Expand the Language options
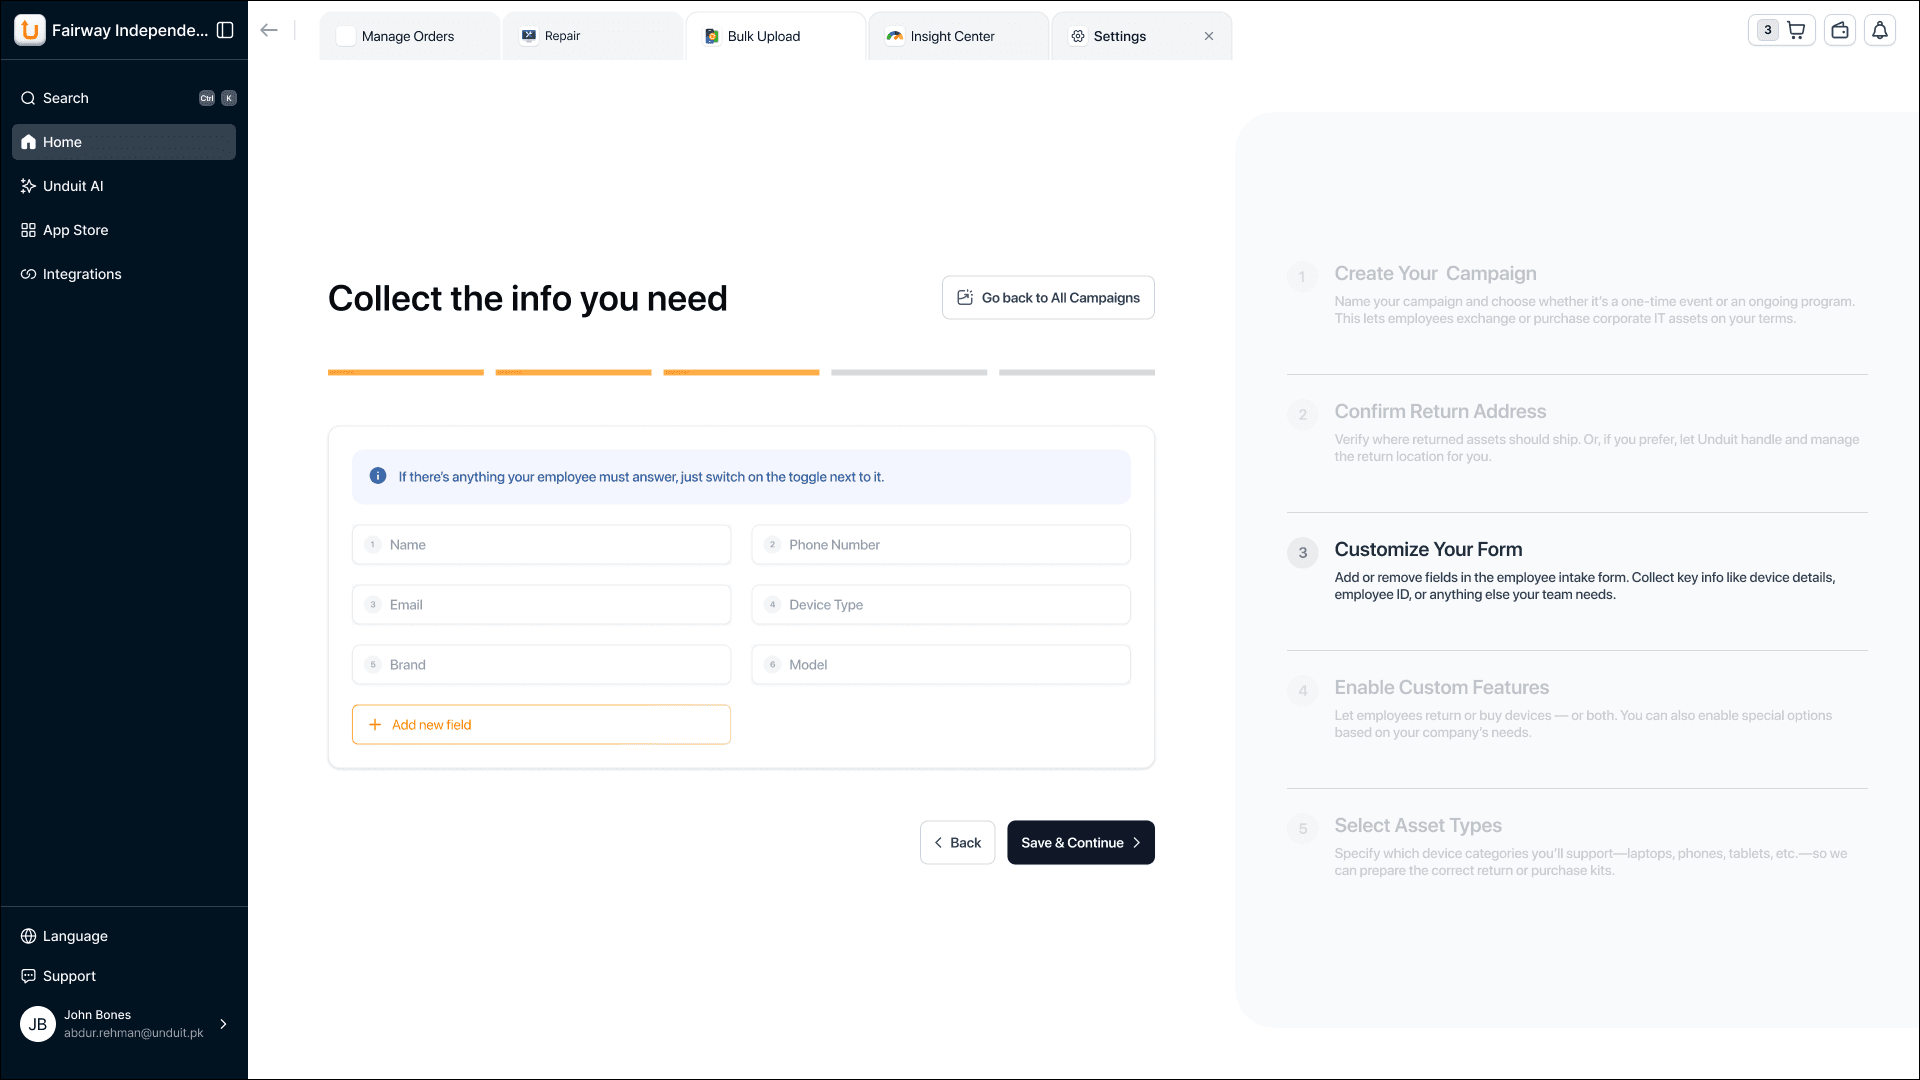 tap(74, 936)
